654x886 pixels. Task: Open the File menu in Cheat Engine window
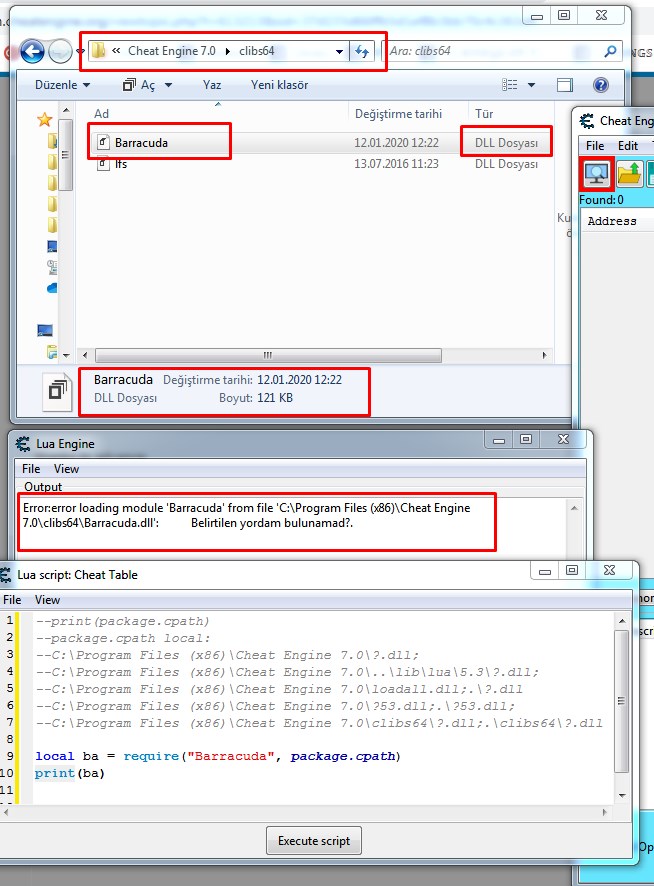pos(595,146)
